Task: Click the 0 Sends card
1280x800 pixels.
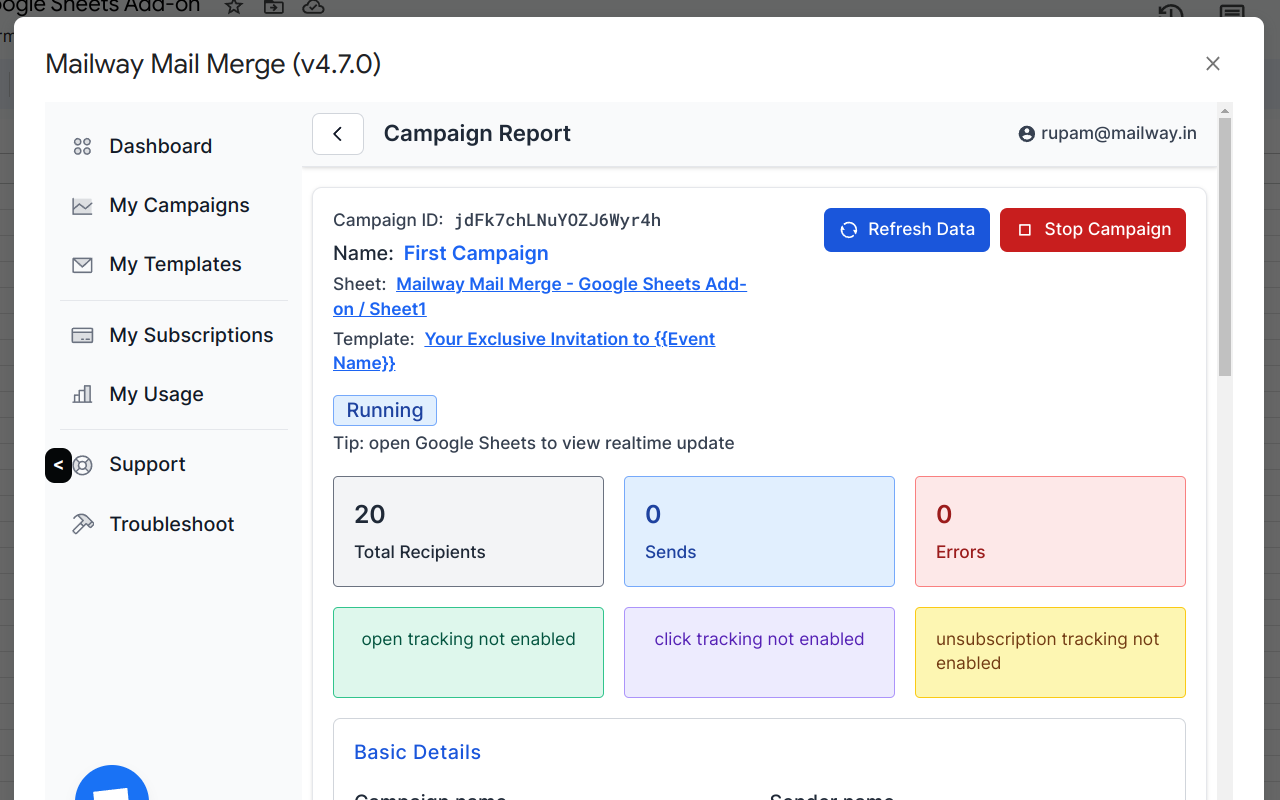Action: point(759,531)
